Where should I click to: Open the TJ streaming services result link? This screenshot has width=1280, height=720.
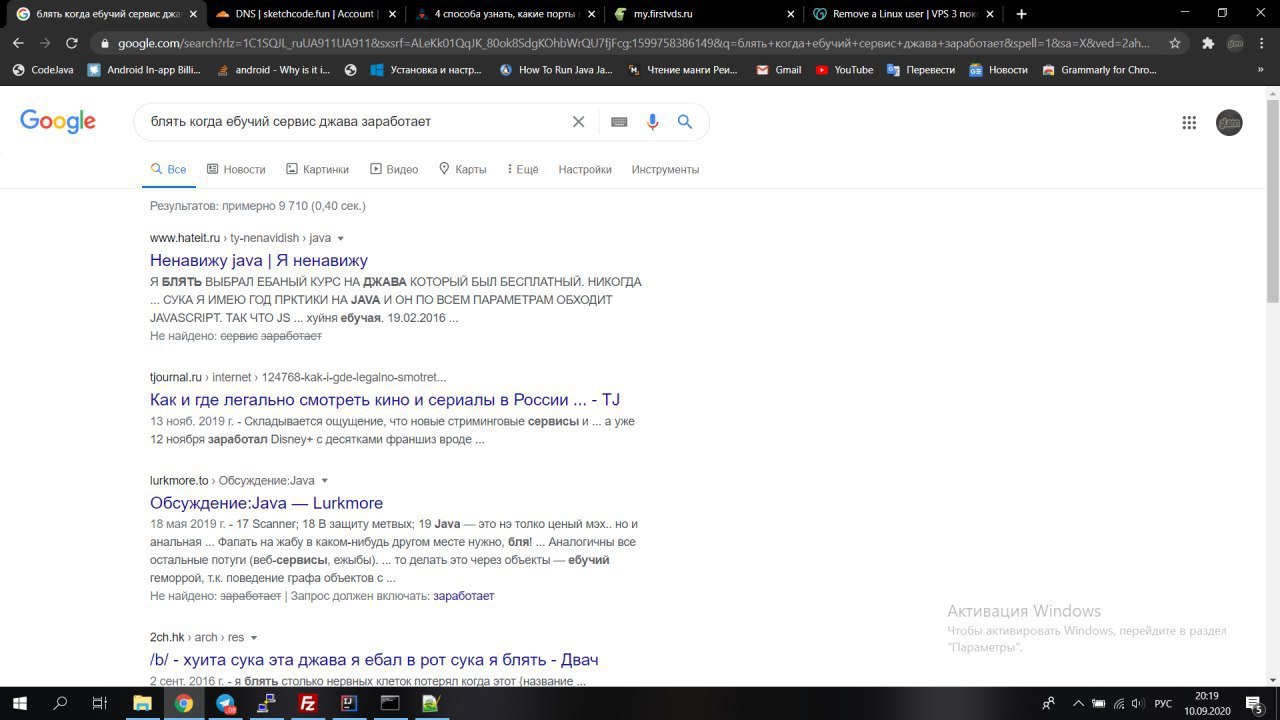(385, 400)
